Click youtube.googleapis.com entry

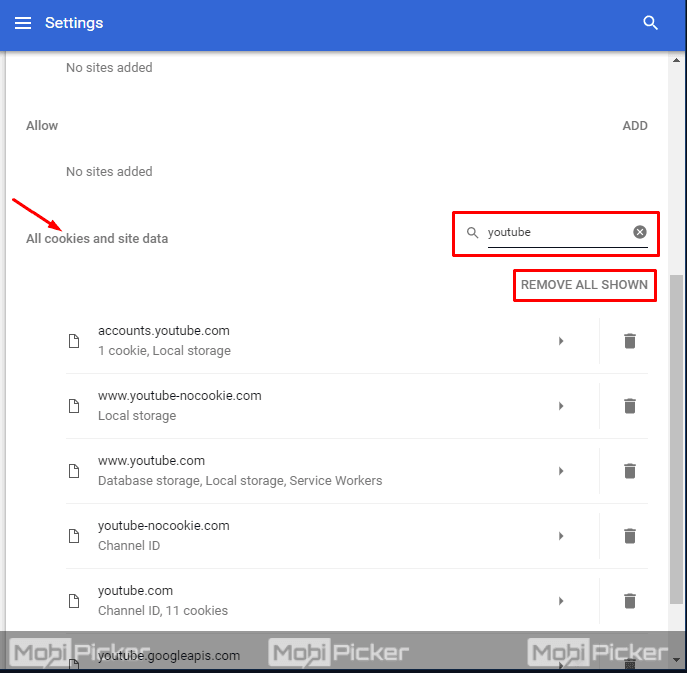click(x=169, y=656)
